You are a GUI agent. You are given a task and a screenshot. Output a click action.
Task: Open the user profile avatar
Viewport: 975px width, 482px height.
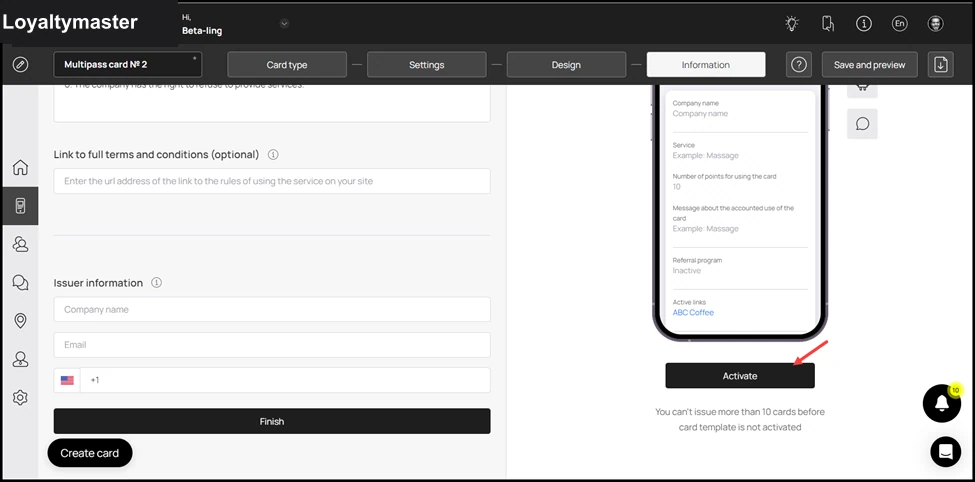pos(935,24)
